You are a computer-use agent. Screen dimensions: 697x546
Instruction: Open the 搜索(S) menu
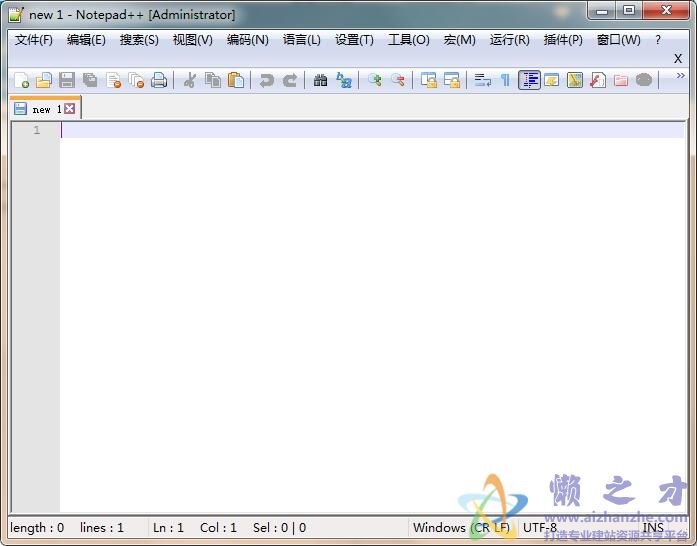(139, 40)
